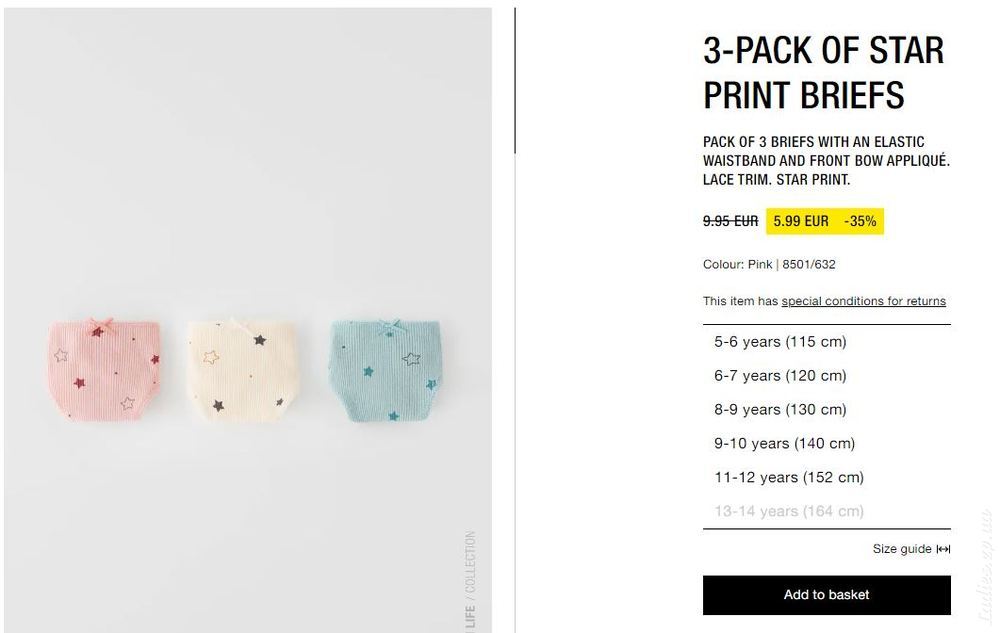Select size 6-7 years (120 cm)
Viewport: 1000px width, 633px height.
pyautogui.click(x=827, y=375)
